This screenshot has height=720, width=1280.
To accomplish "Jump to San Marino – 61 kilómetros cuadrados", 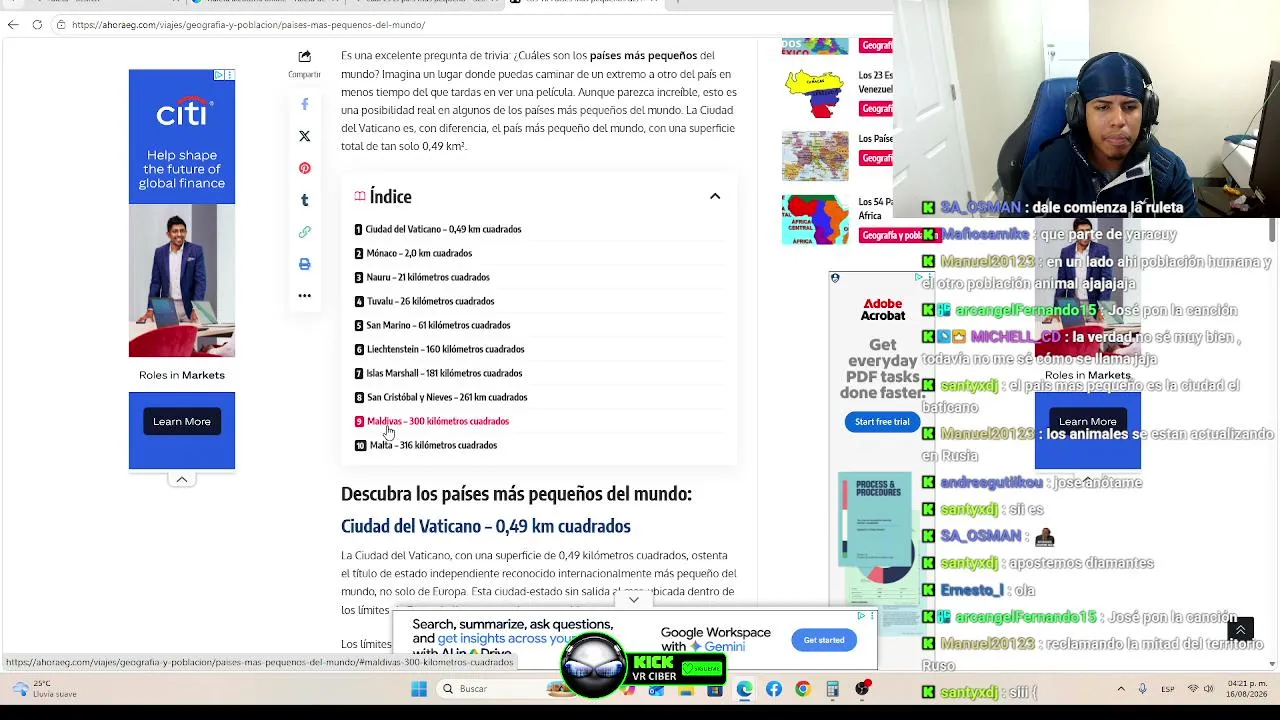I will pos(438,325).
